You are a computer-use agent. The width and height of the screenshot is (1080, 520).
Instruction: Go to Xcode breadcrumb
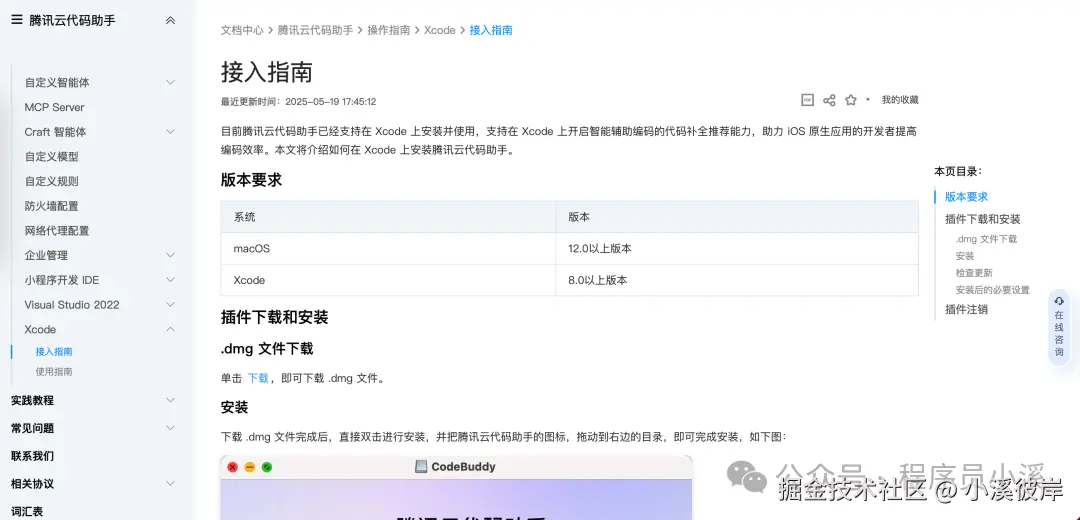coord(439,30)
